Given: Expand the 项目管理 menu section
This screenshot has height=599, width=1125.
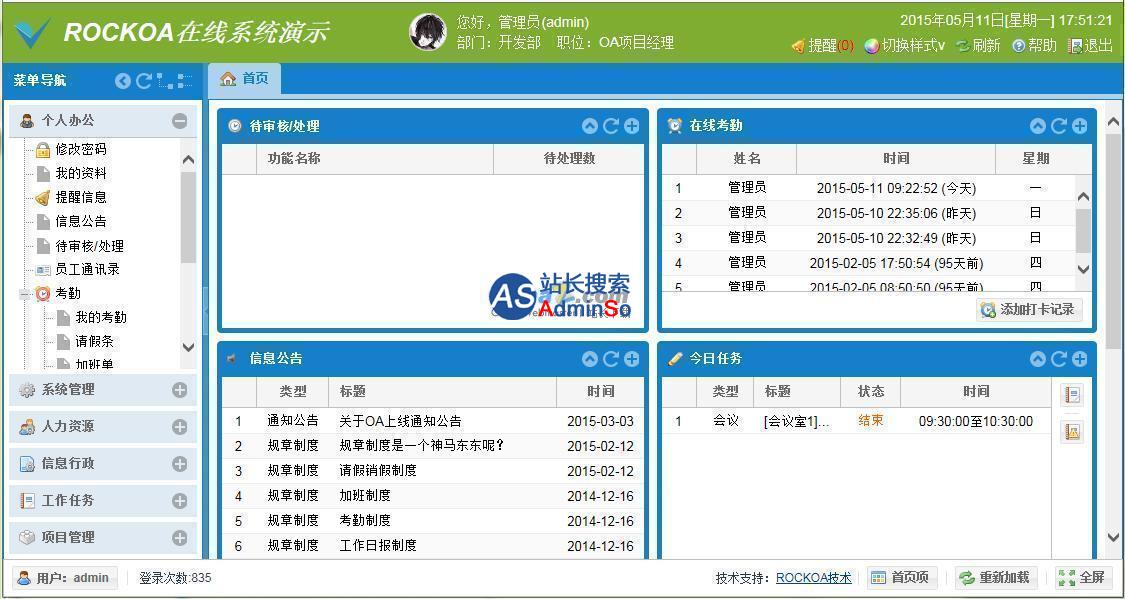Looking at the screenshot, I should tap(179, 537).
